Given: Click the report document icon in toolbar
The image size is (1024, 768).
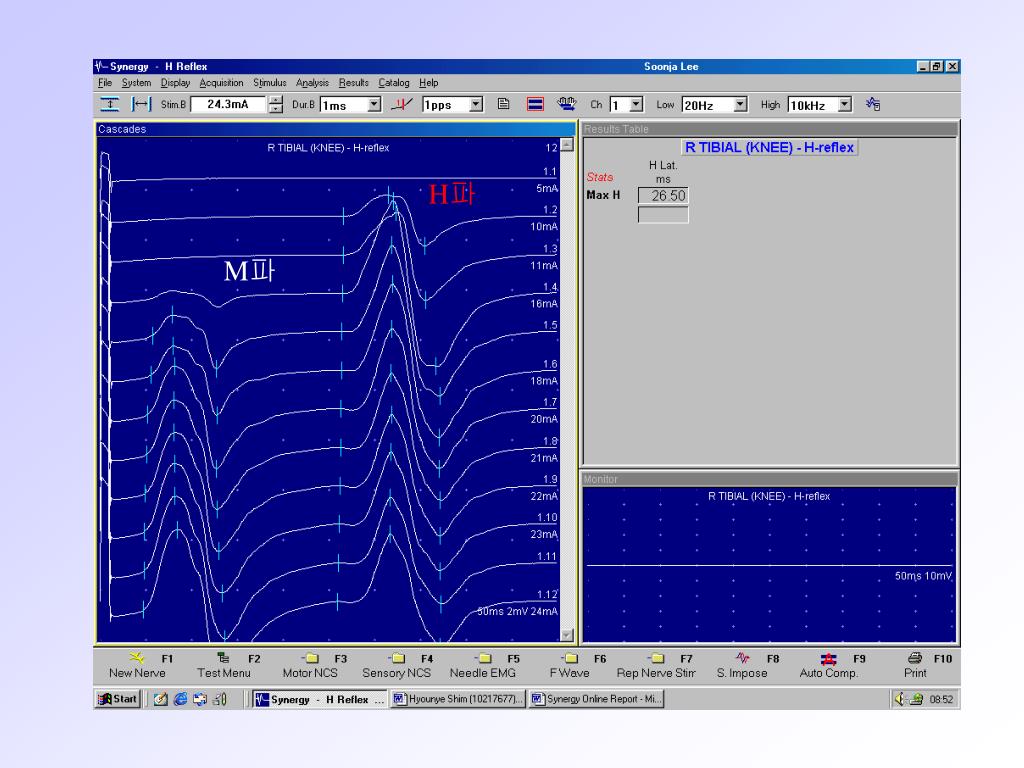Looking at the screenshot, I should [x=503, y=104].
